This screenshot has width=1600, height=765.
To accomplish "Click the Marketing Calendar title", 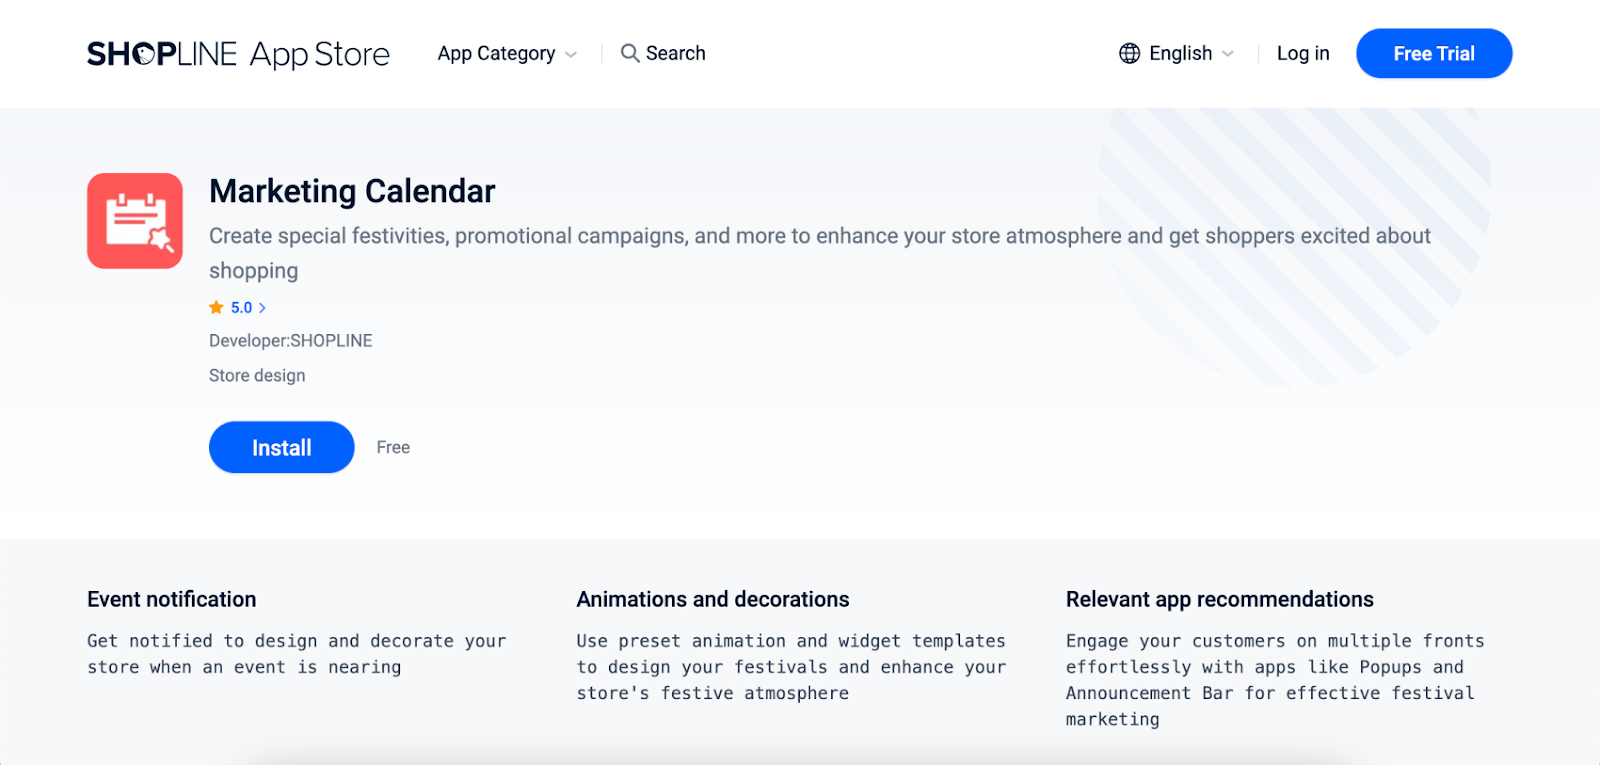I will (x=352, y=191).
